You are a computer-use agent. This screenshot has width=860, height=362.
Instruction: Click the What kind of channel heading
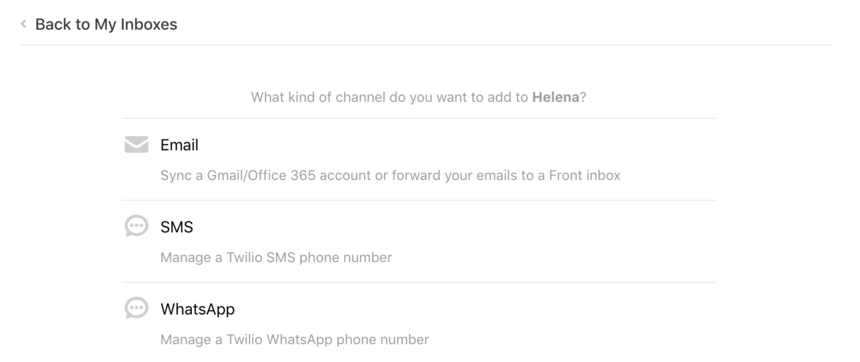click(x=418, y=97)
